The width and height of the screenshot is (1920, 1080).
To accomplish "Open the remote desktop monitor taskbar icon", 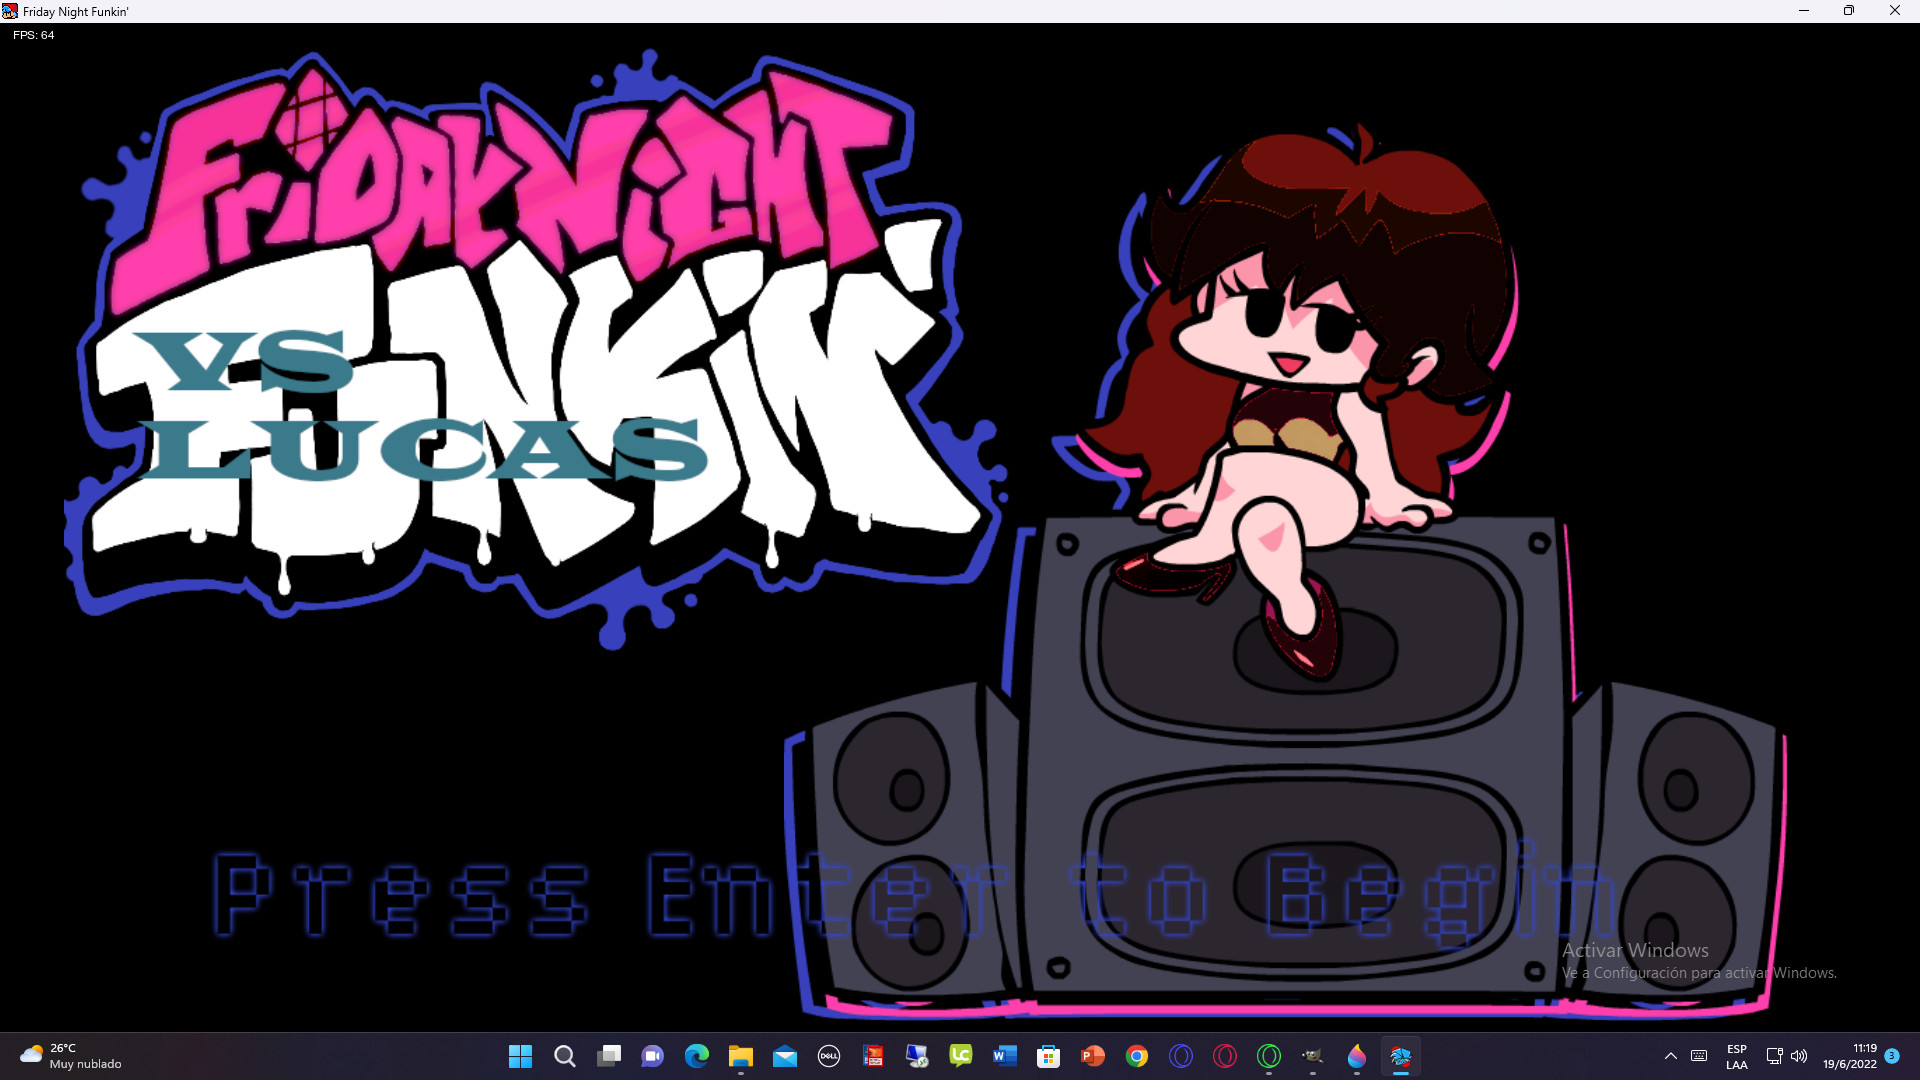I will [x=916, y=1056].
